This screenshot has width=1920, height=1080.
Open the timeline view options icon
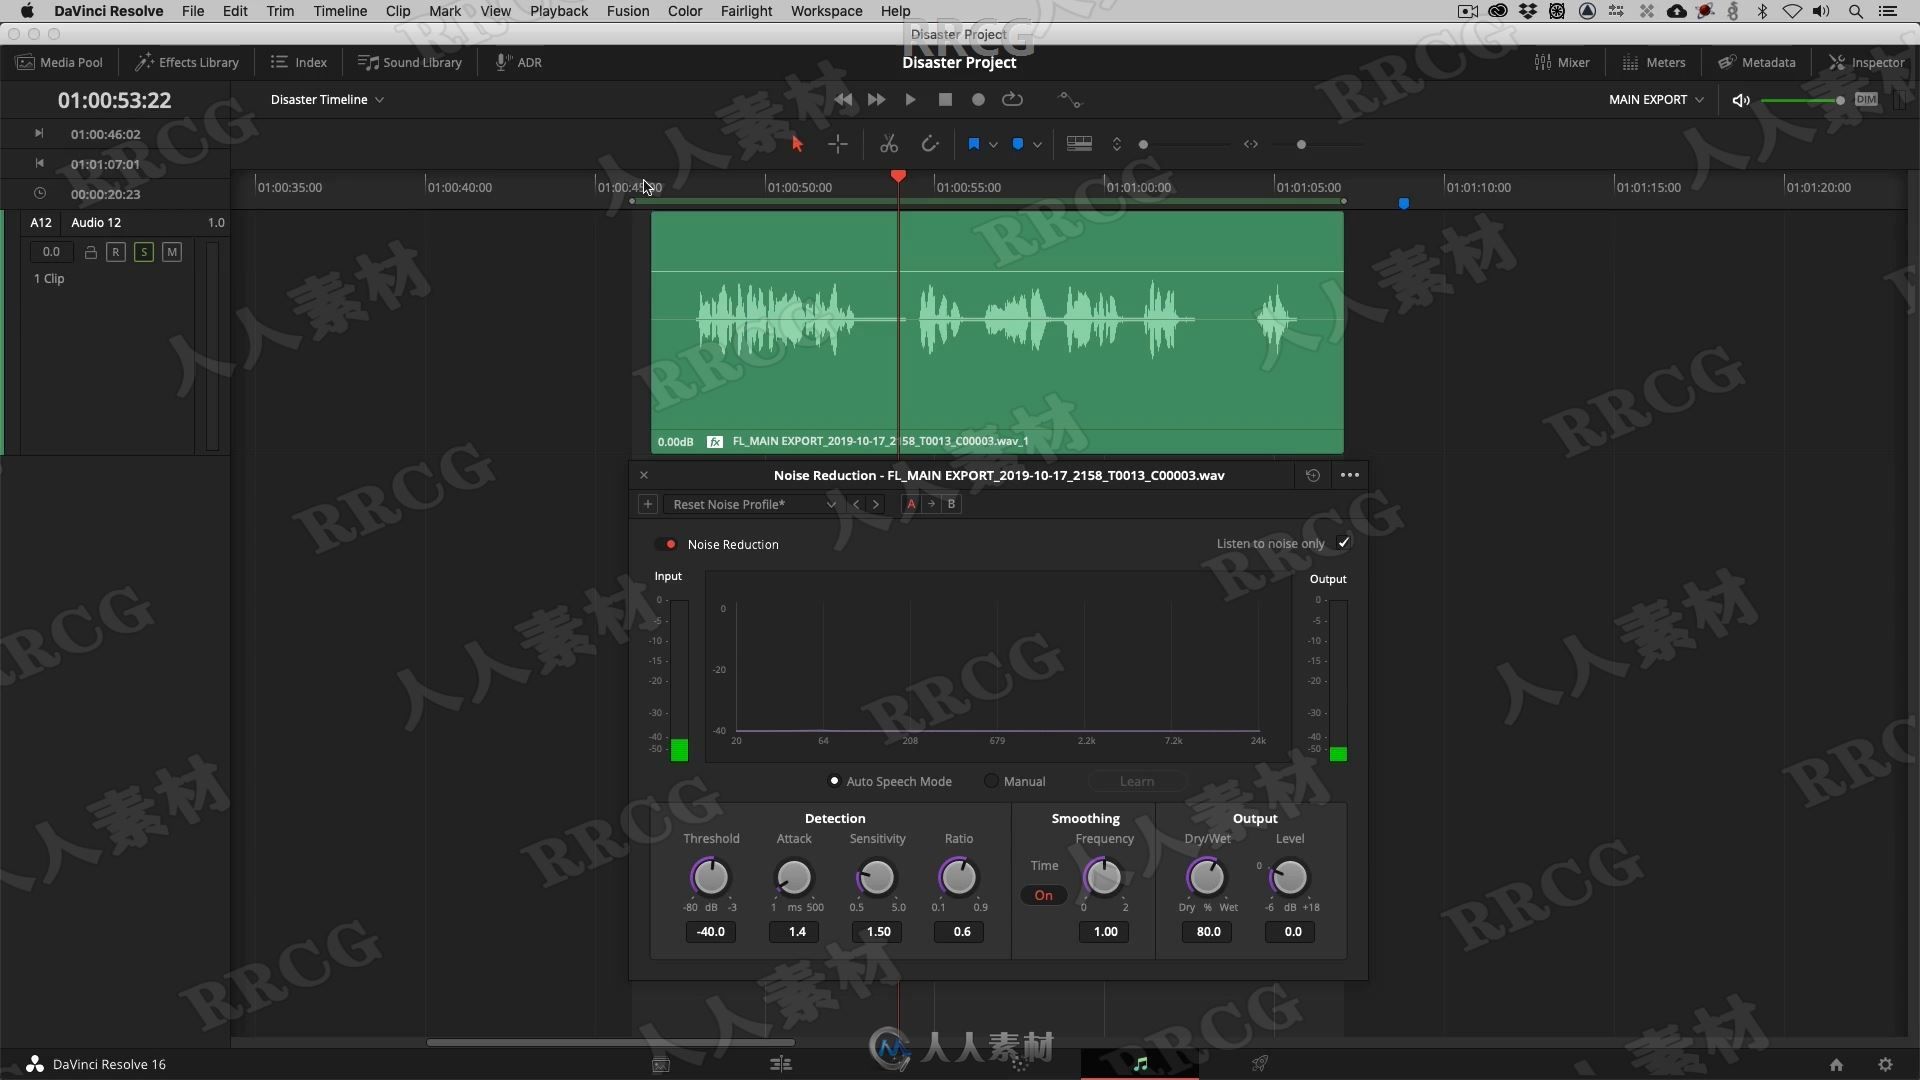pyautogui.click(x=1079, y=144)
